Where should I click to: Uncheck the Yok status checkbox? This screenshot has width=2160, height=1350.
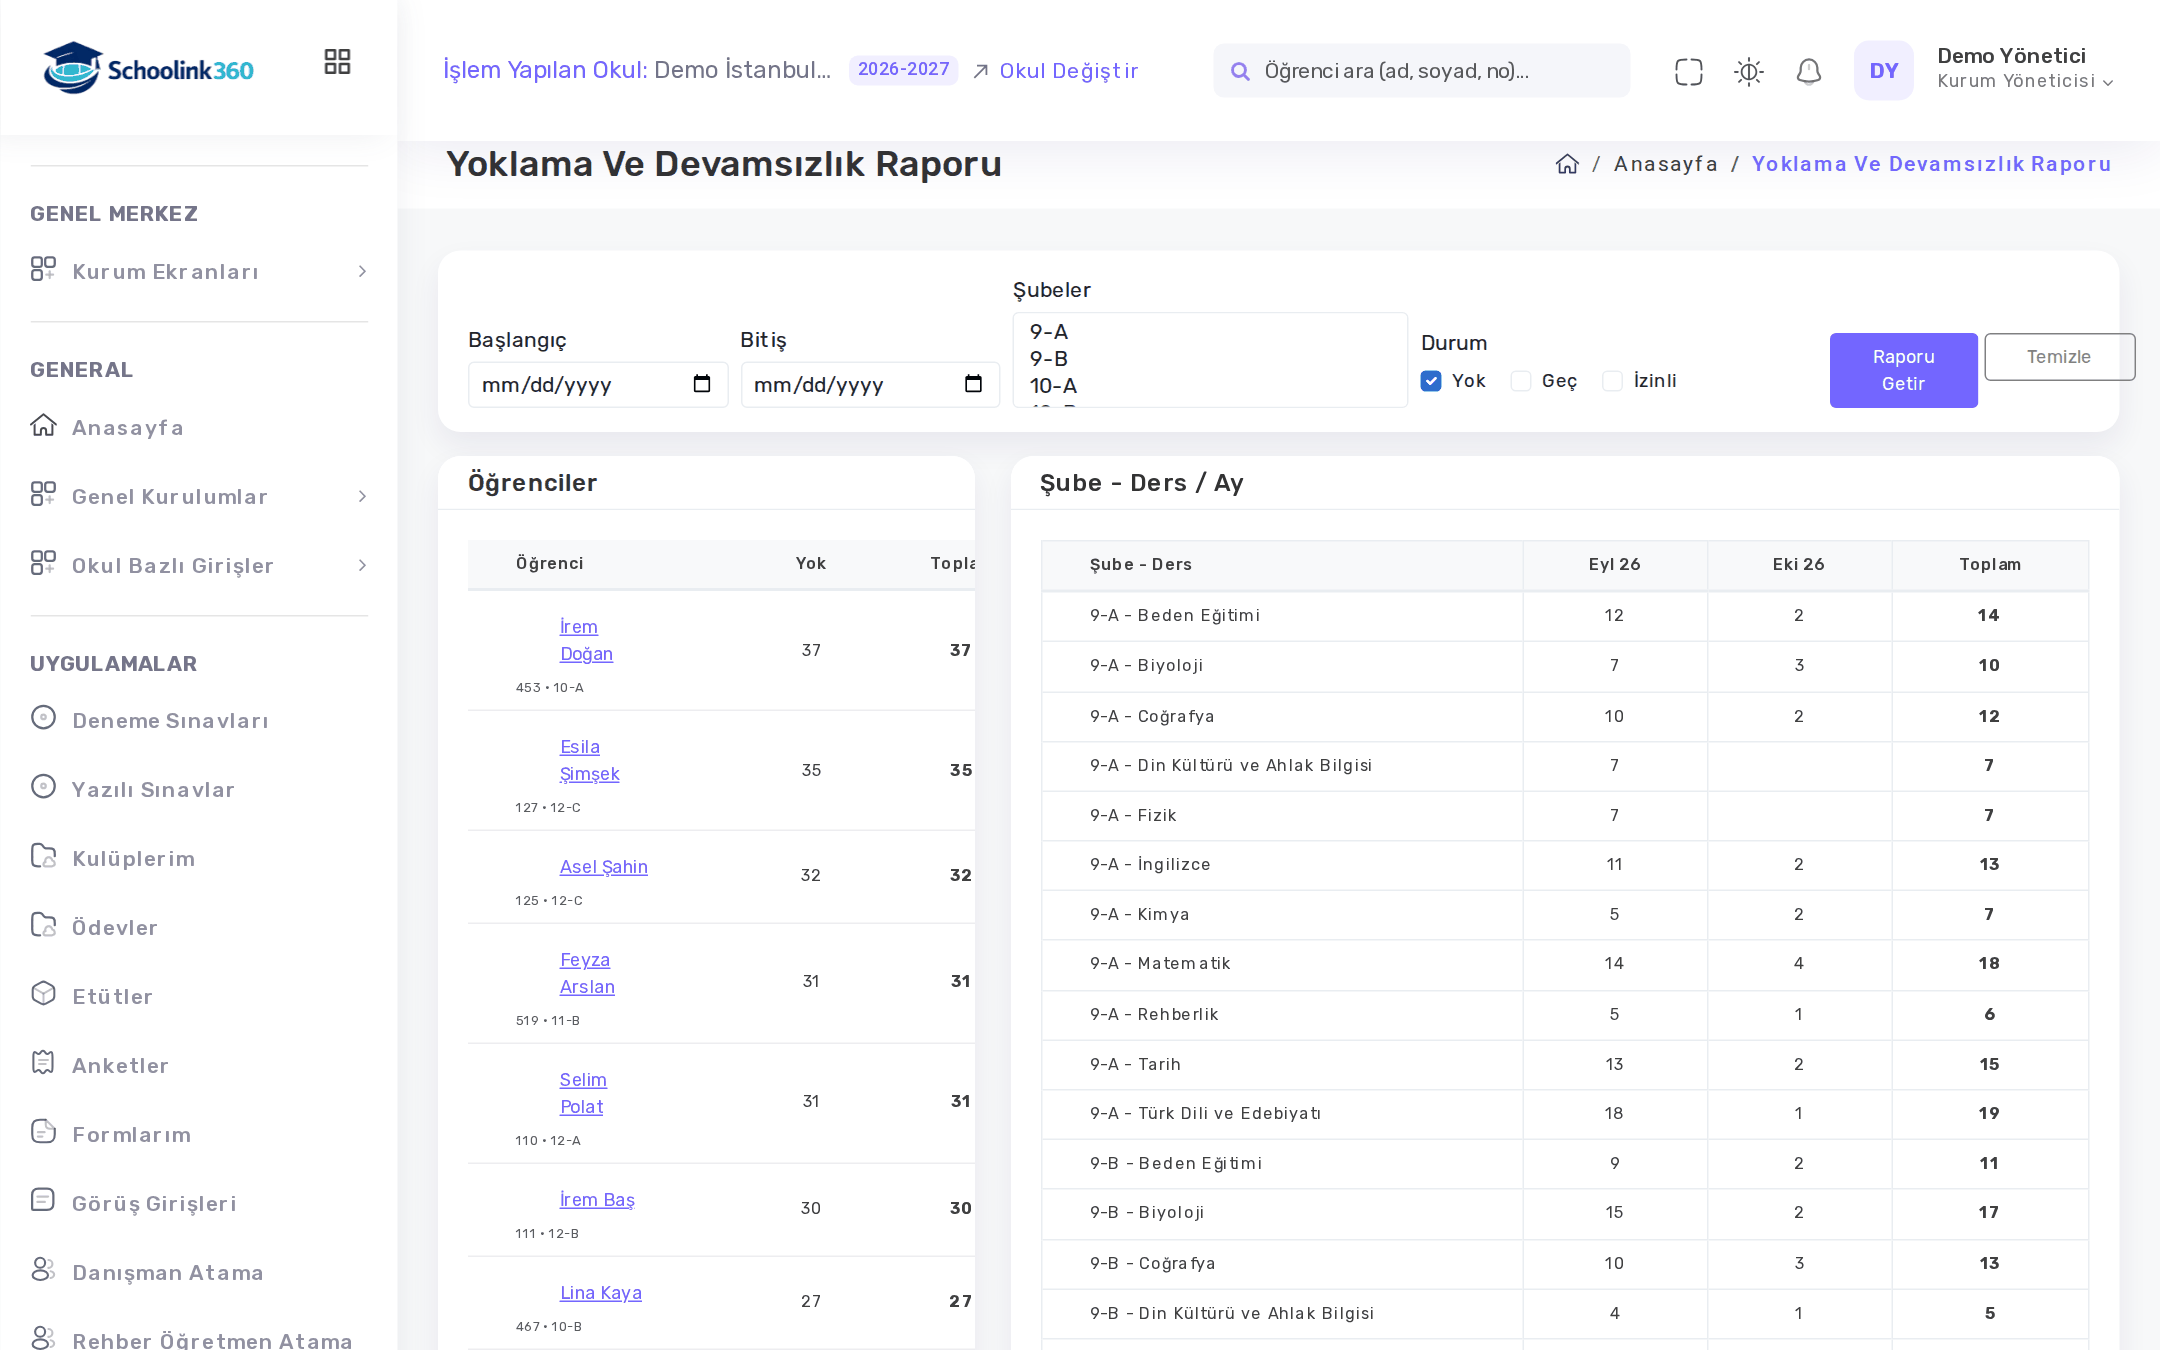[x=1431, y=381]
